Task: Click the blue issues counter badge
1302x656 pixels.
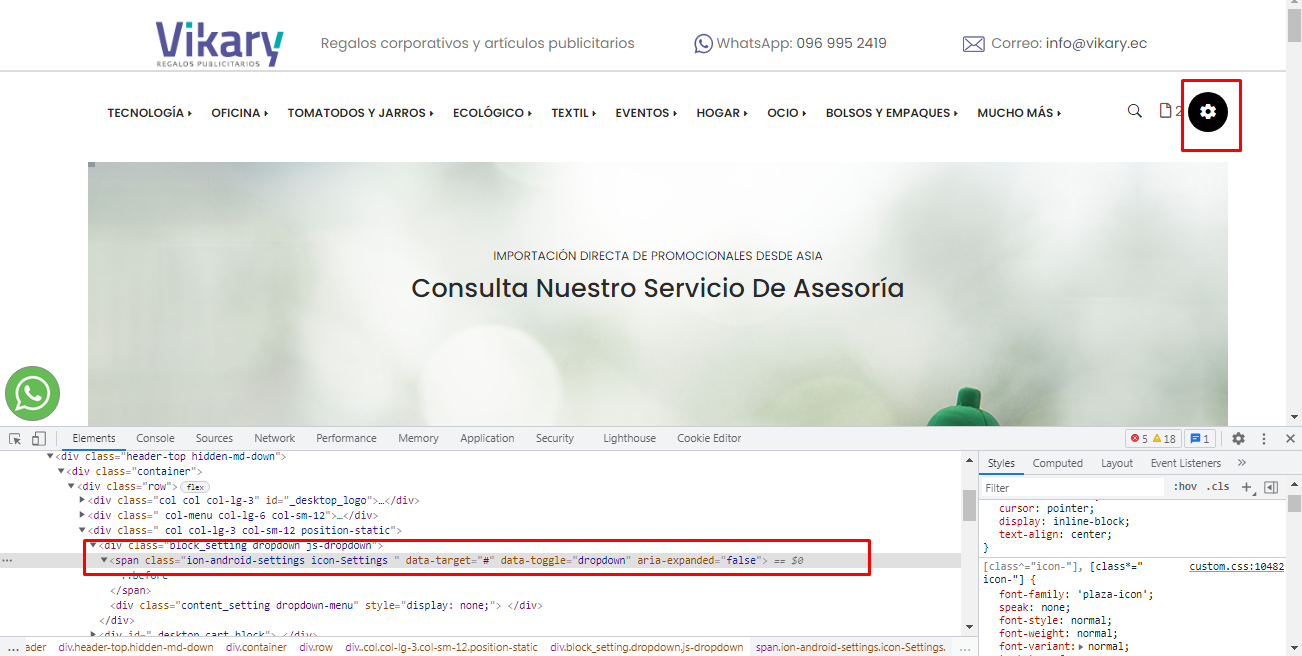Action: (1200, 438)
